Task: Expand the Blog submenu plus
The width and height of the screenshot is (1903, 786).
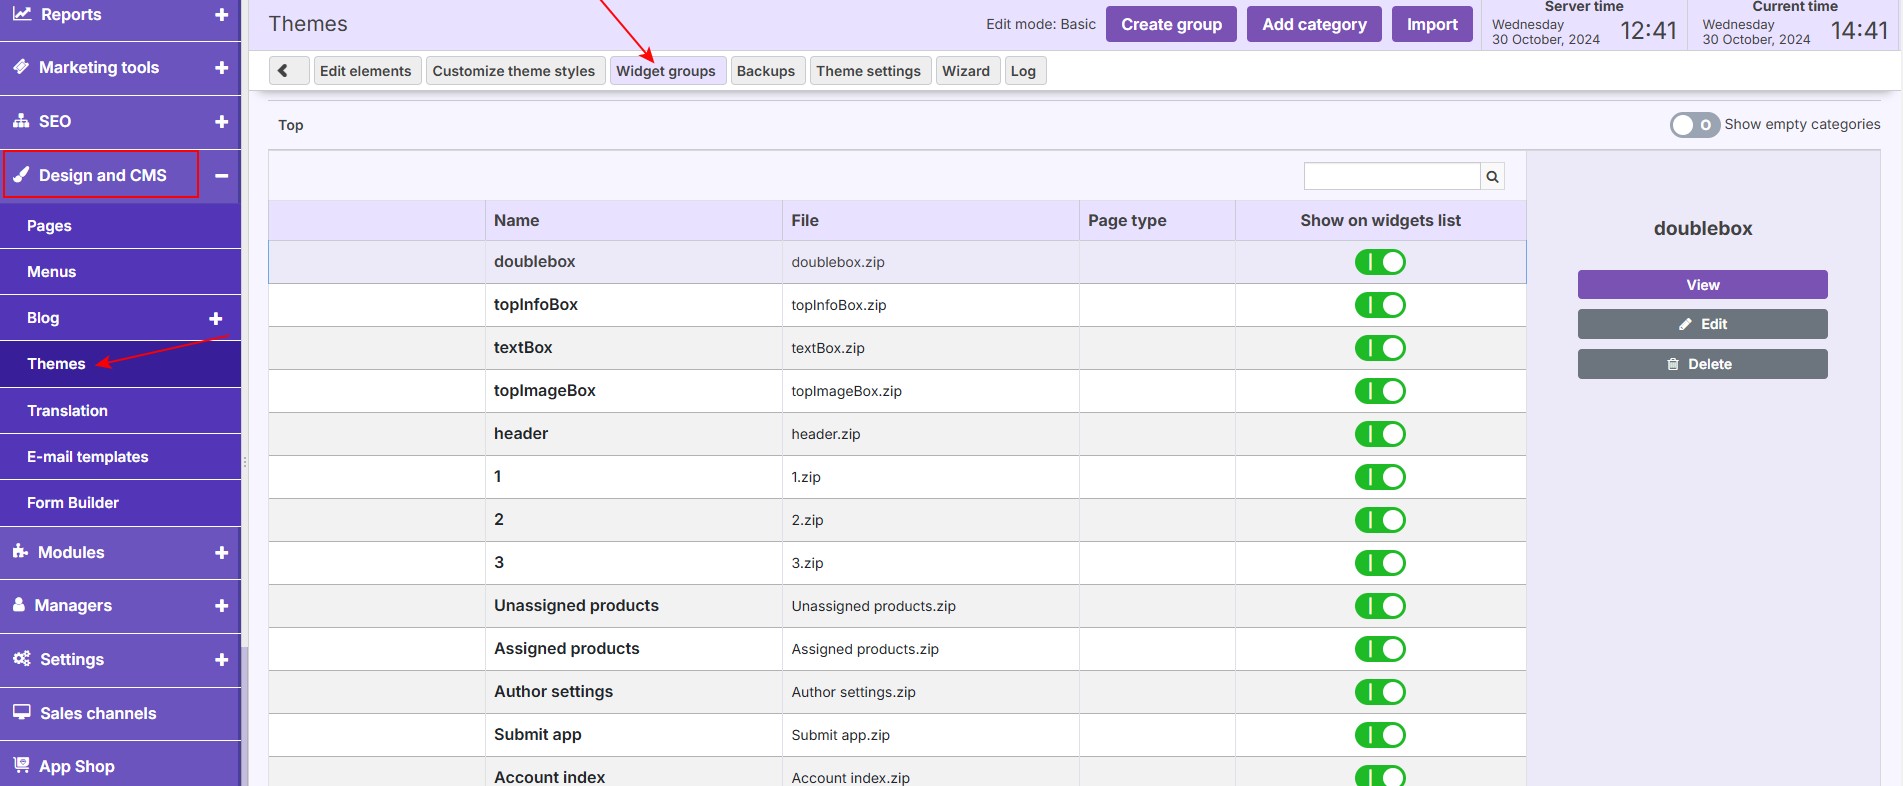Action: [x=215, y=319]
